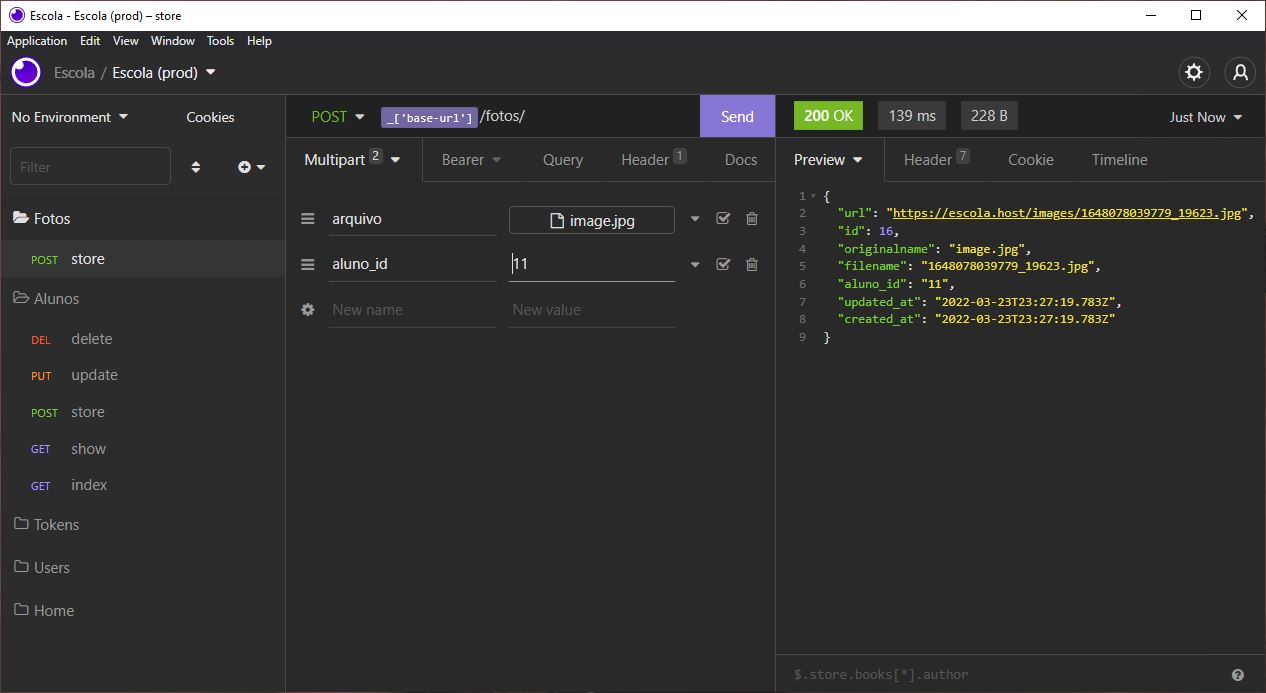The width and height of the screenshot is (1266, 693).
Task: Click the Send button
Action: pos(737,116)
